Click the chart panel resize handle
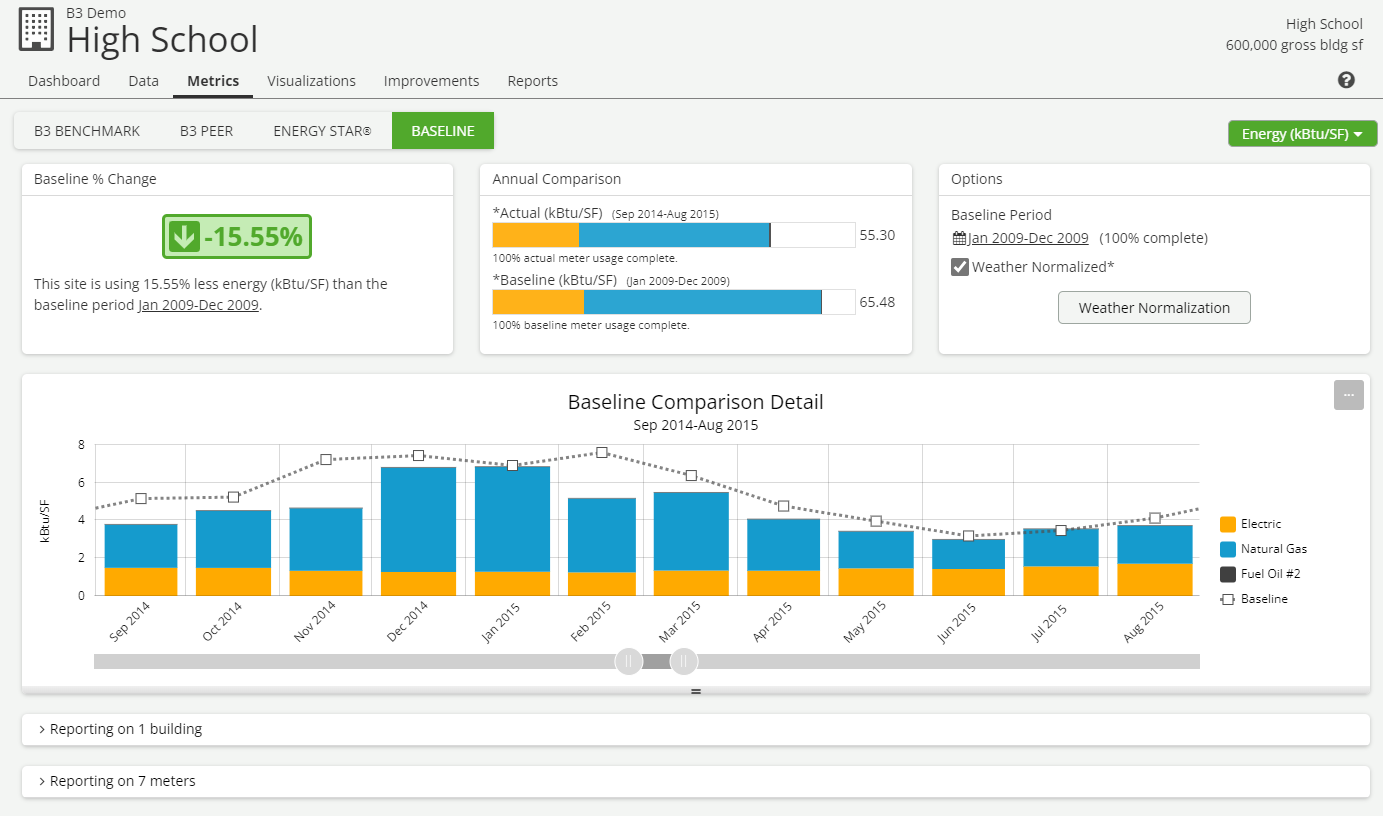Viewport: 1383px width, 816px height. click(696, 691)
